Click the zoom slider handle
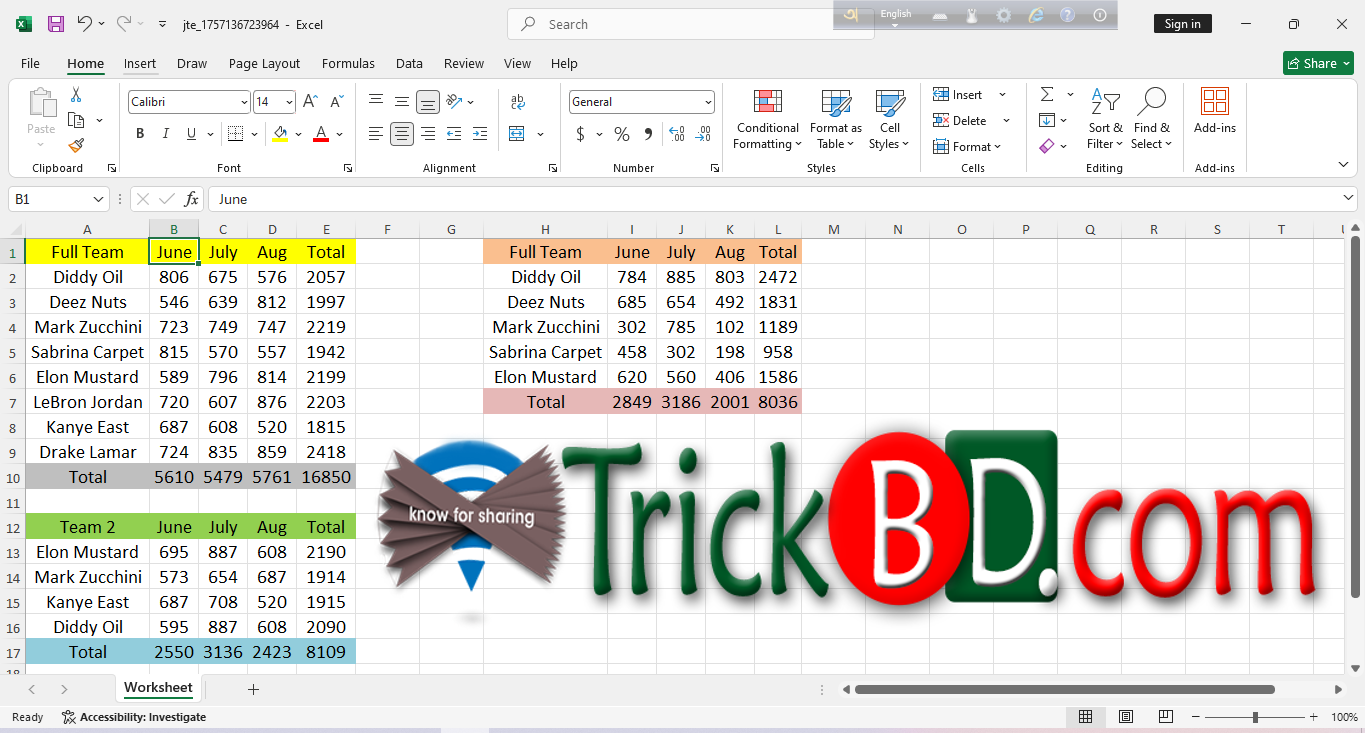The image size is (1365, 733). 1255,717
